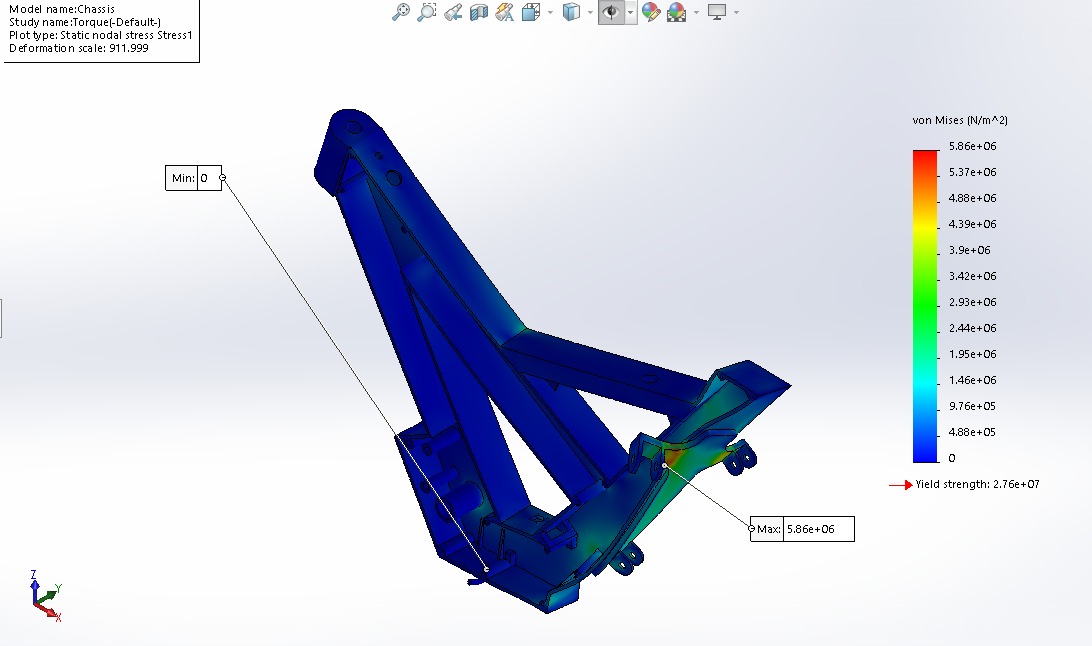Viewport: 1092px width, 646px height.
Task: Click the Plot type: Static nodal stress text
Action: pyautogui.click(x=100, y=35)
